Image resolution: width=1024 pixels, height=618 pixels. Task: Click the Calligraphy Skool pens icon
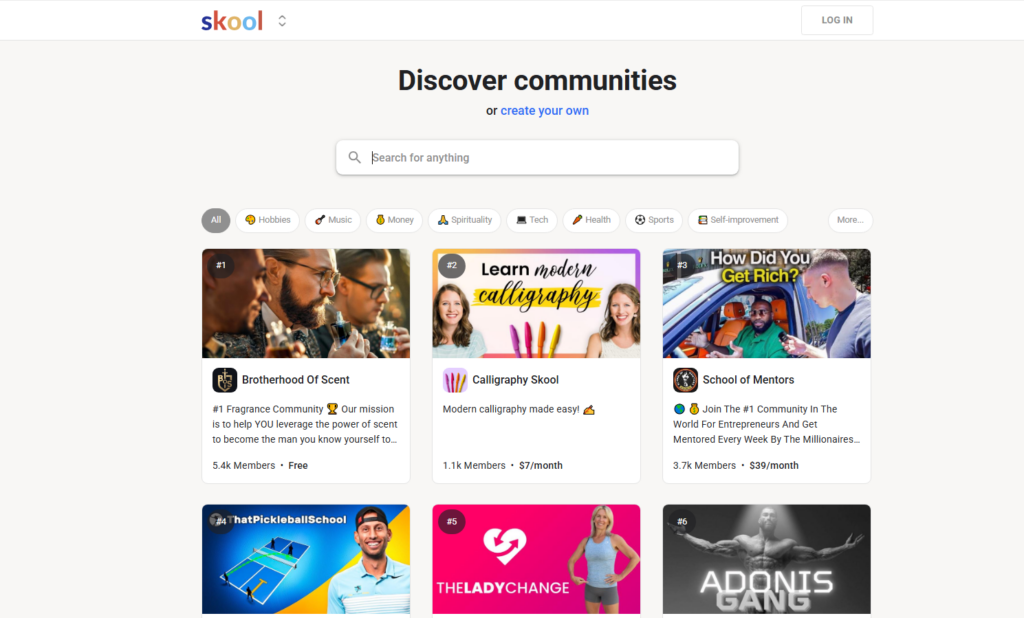(x=455, y=380)
